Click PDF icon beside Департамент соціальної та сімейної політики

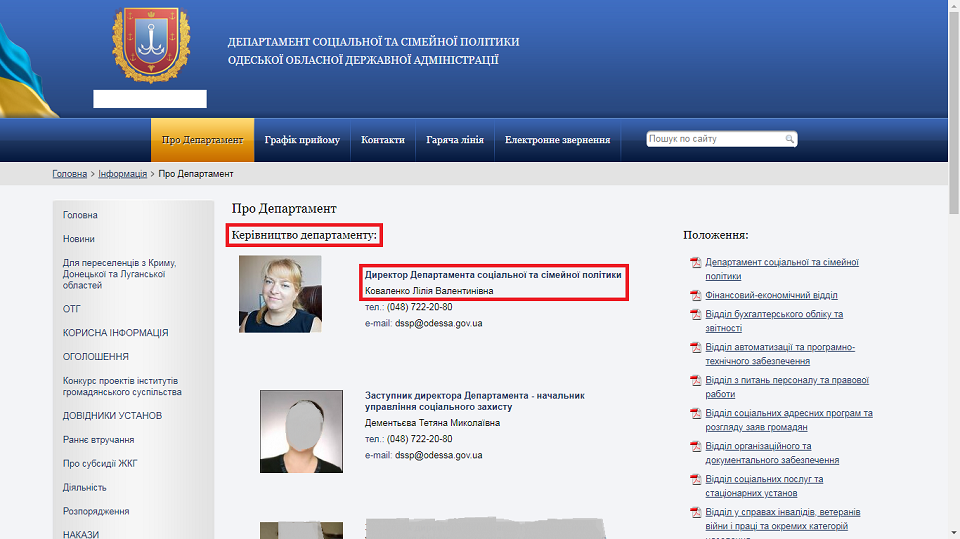[x=696, y=263]
